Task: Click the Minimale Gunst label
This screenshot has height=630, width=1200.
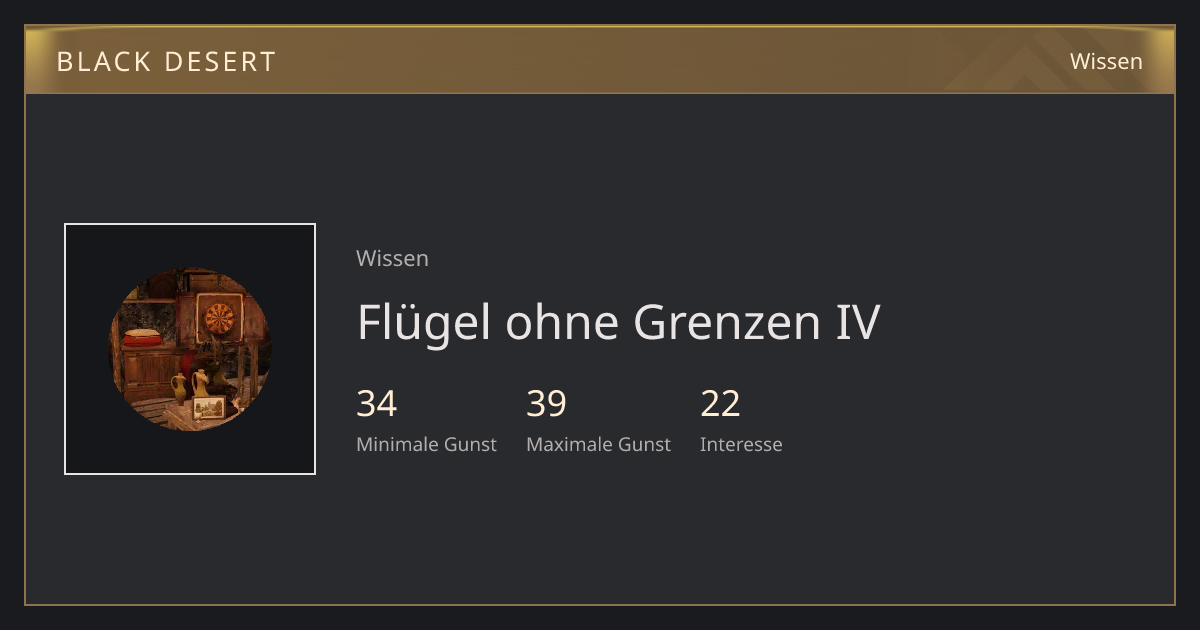Action: (426, 444)
